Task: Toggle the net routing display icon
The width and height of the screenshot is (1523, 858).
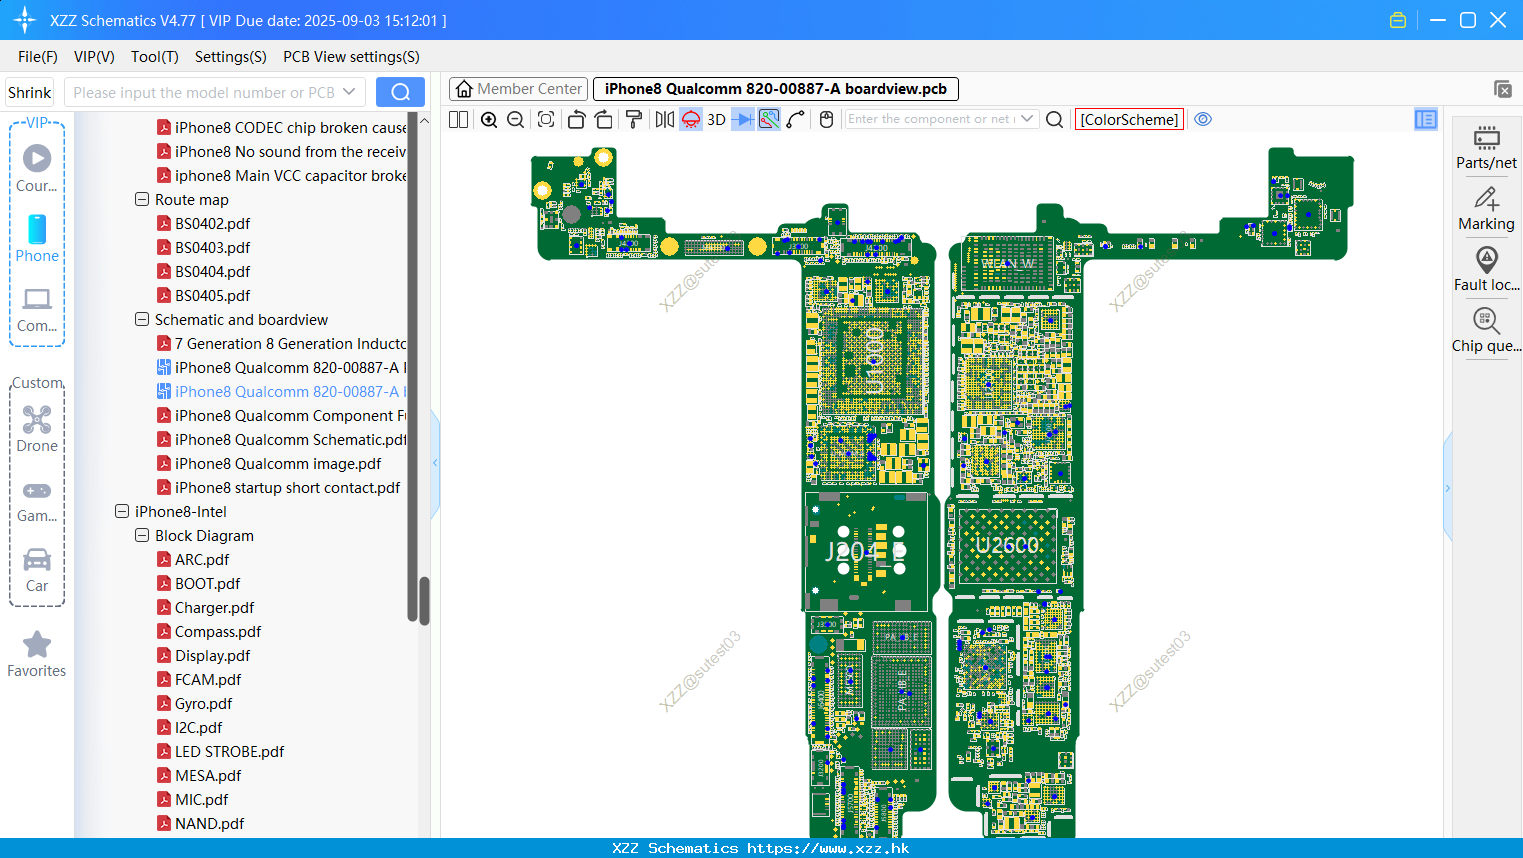Action: 769,119
